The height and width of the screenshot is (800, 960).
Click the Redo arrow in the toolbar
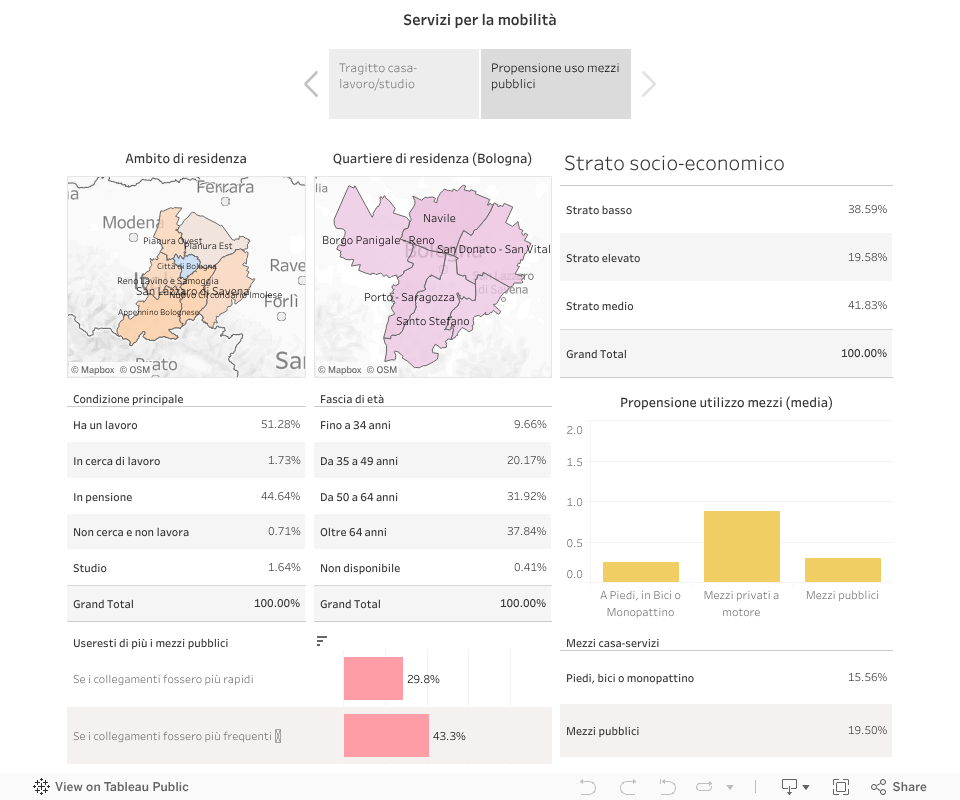click(628, 787)
